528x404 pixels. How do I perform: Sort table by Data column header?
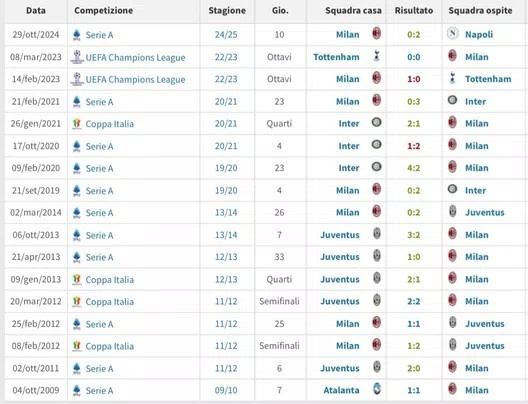pos(36,10)
